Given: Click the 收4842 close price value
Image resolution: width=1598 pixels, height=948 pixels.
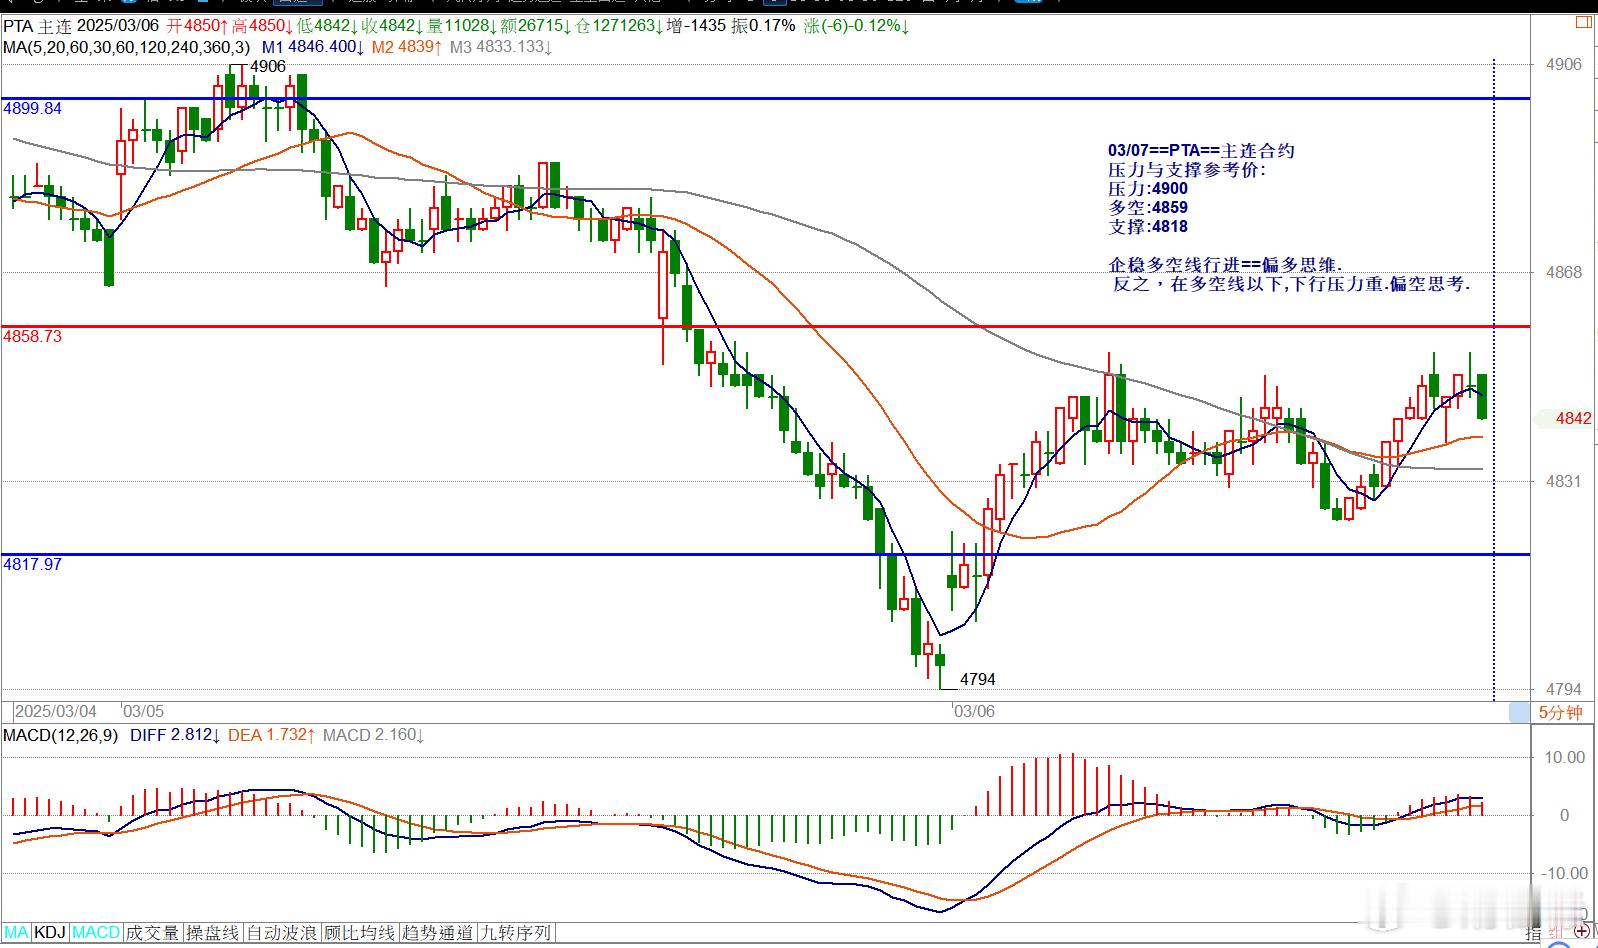Looking at the screenshot, I should point(392,26).
